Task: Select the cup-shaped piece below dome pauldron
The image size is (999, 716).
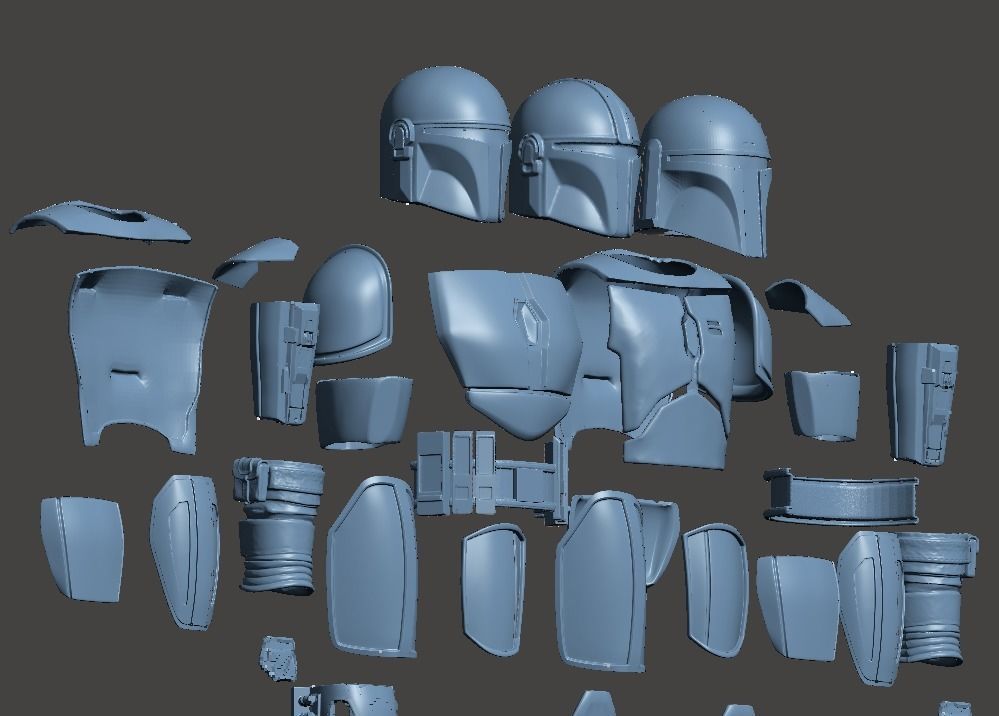Action: tap(364, 413)
